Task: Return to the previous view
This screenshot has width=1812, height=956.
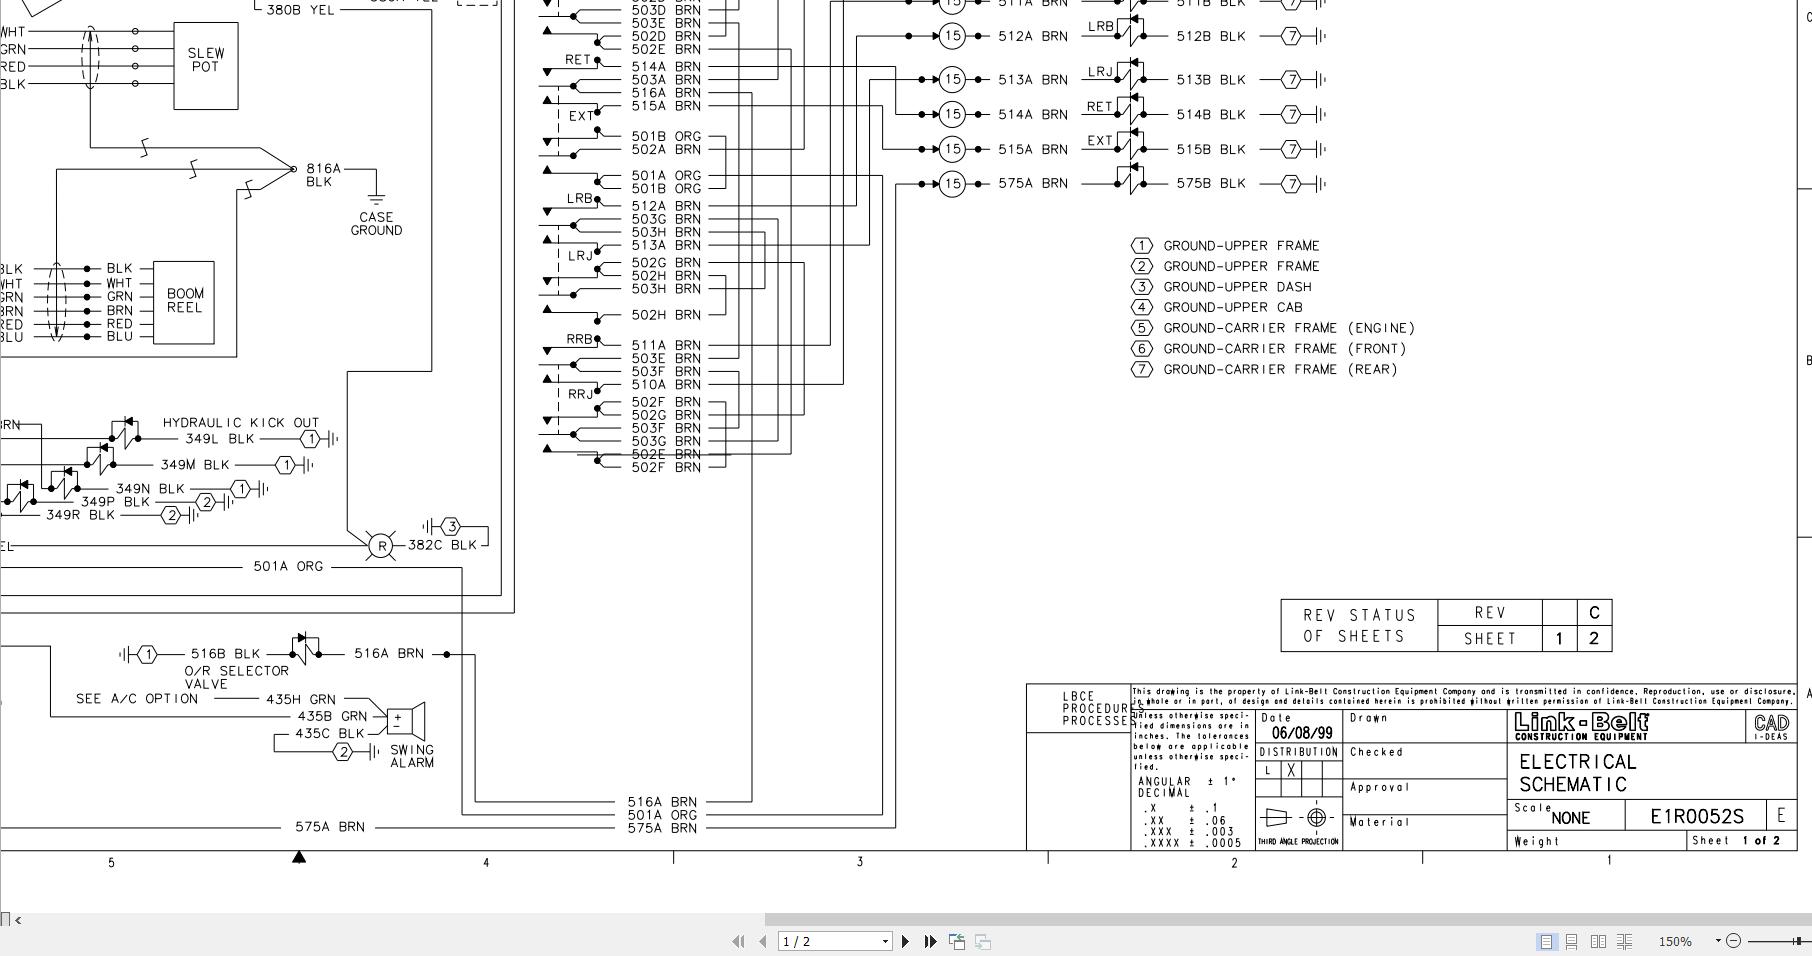Action: point(955,941)
